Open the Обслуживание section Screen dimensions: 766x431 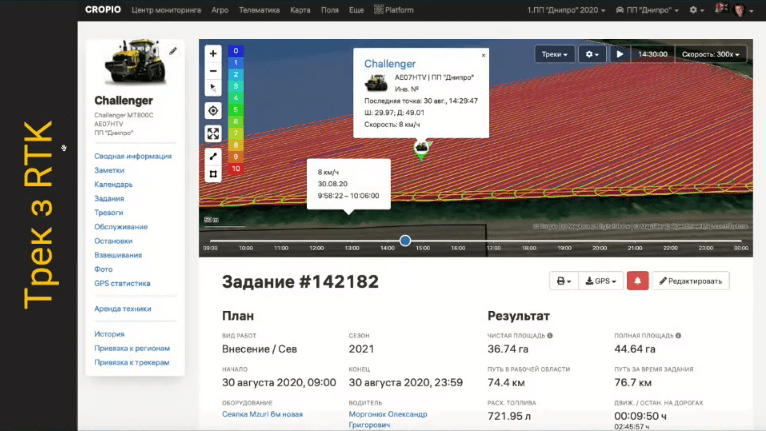pyautogui.click(x=121, y=227)
